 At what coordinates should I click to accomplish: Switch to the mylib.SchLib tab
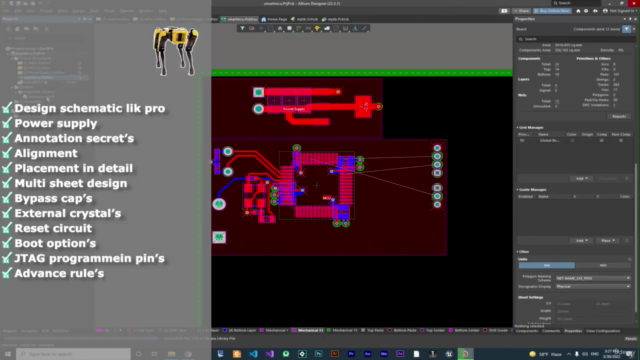(x=304, y=19)
